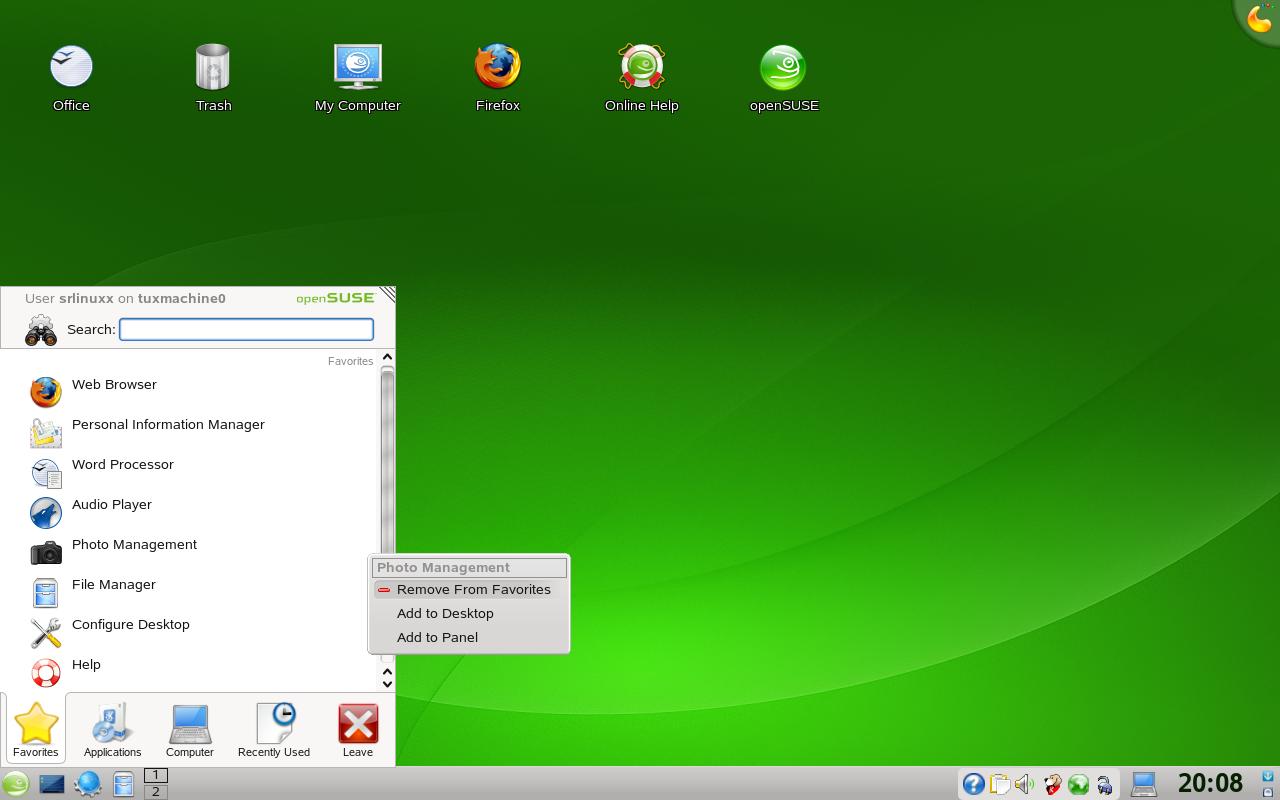Switch to the Applications tab
The image size is (1280, 800).
point(111,727)
